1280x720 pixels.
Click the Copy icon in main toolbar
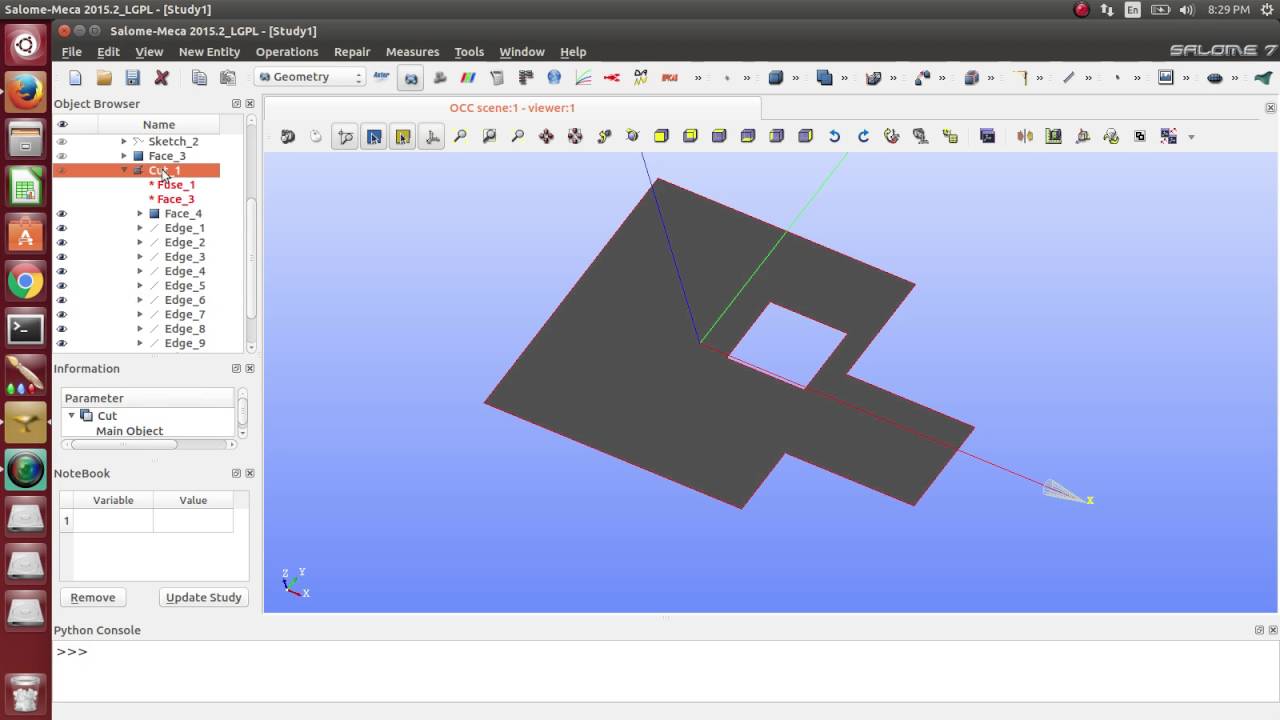[x=199, y=77]
